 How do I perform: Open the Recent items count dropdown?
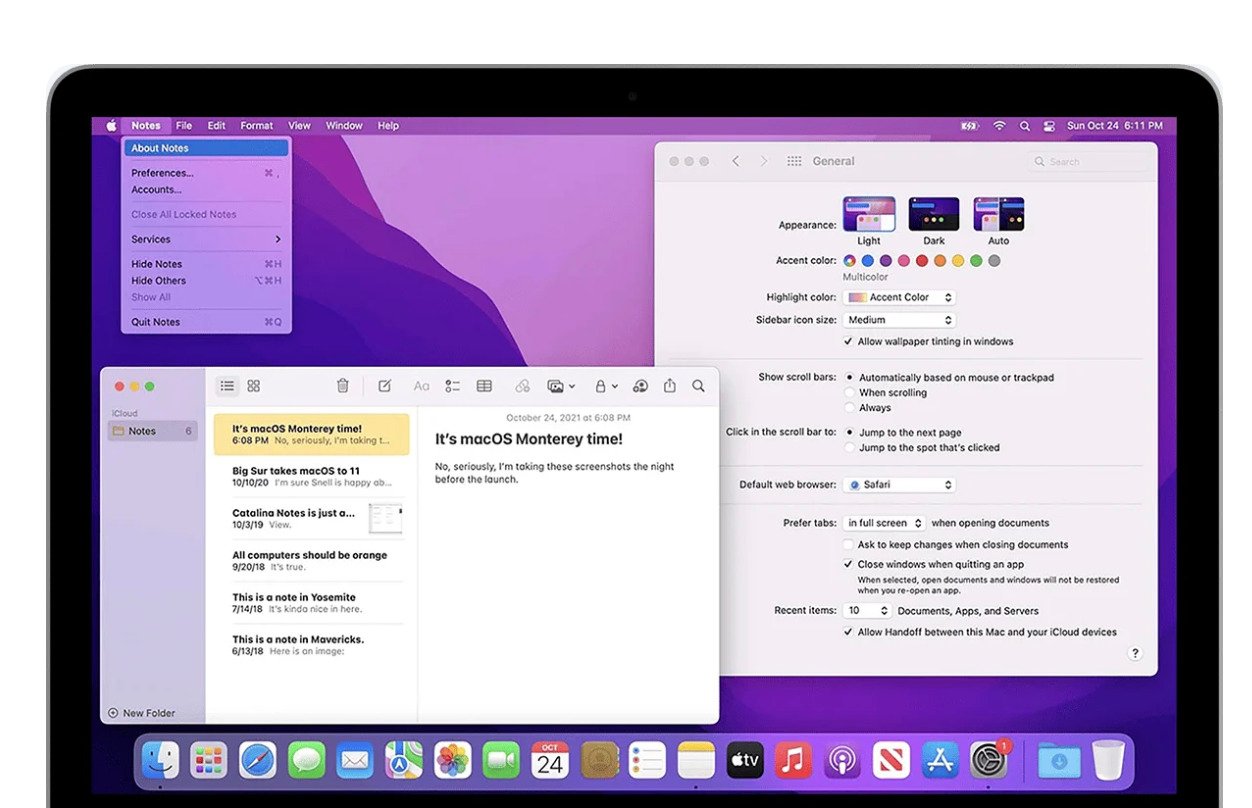[868, 611]
